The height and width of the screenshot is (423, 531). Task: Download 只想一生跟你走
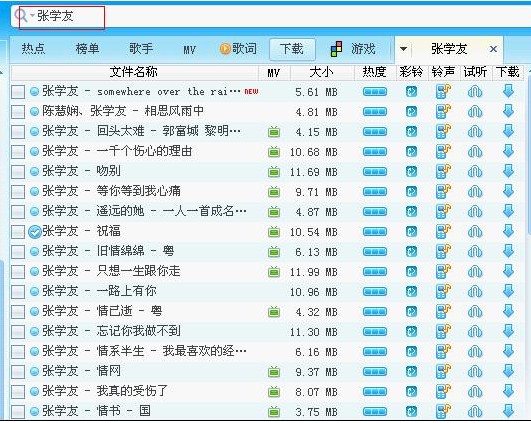tap(508, 271)
